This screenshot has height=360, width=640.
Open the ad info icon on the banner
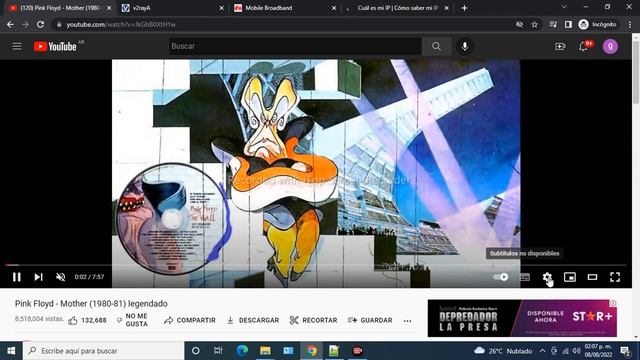point(613,303)
